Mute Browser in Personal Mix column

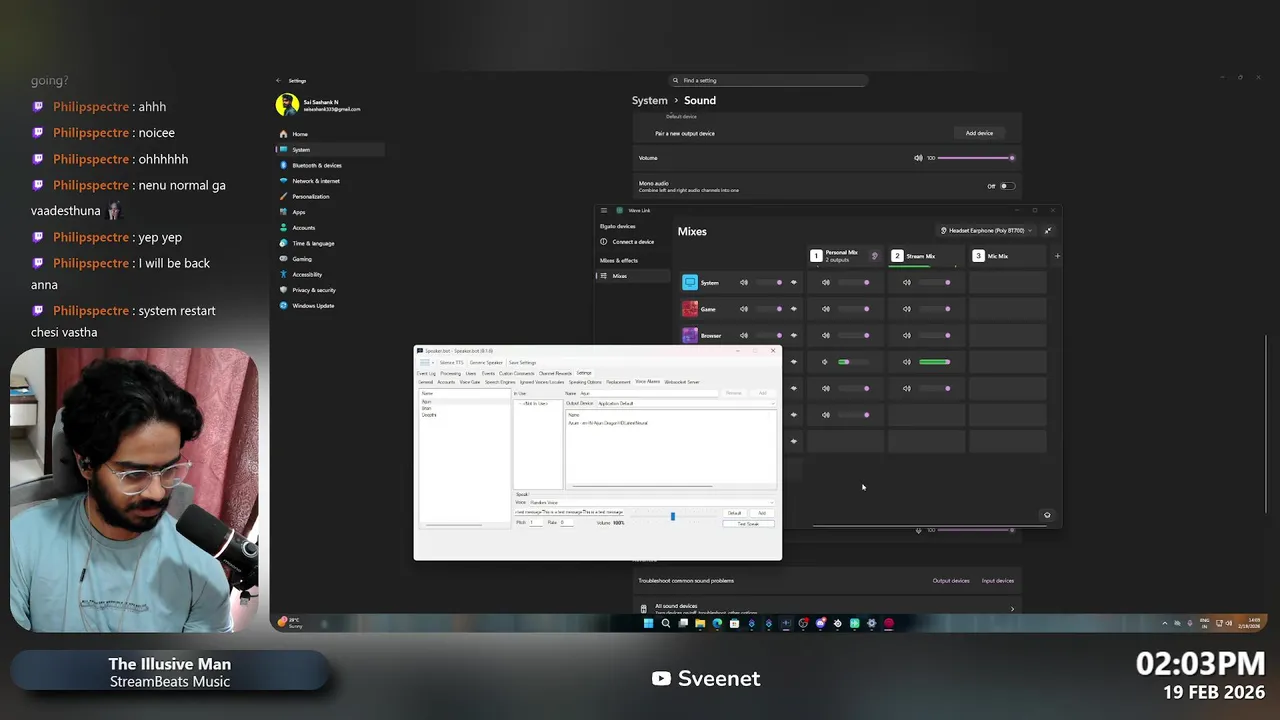coord(825,335)
